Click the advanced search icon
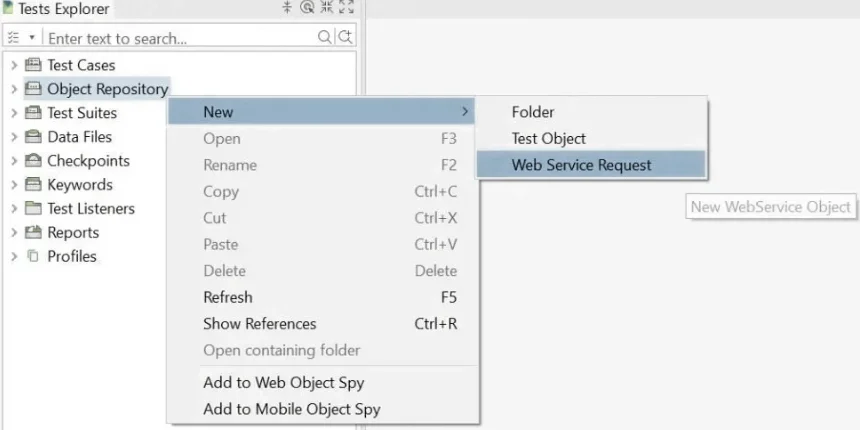 point(344,38)
